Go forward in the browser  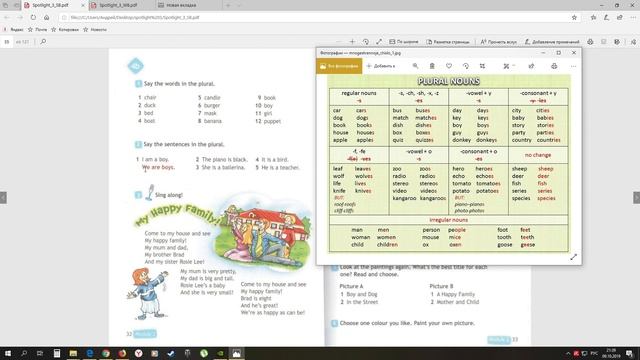pyautogui.click(x=20, y=18)
